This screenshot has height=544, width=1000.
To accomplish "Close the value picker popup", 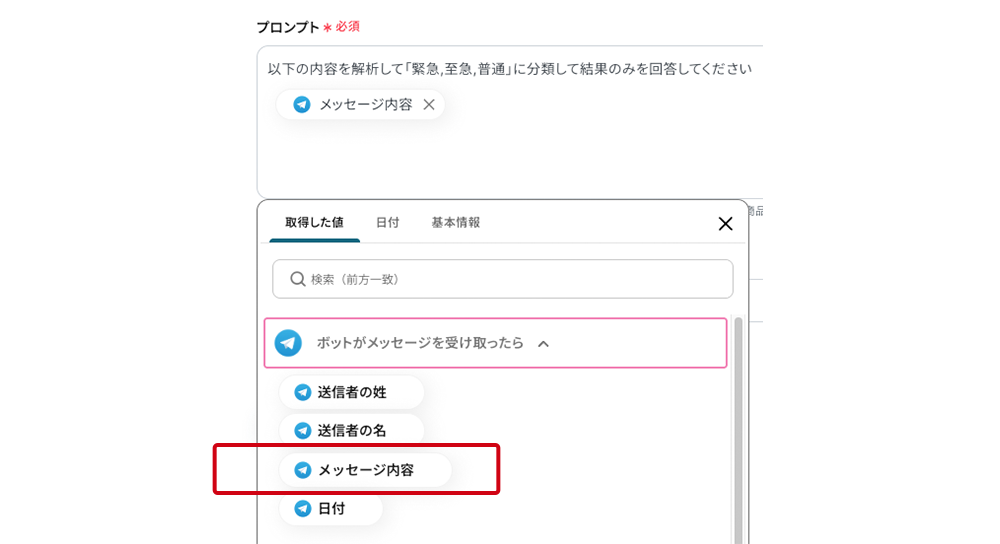I will (726, 223).
